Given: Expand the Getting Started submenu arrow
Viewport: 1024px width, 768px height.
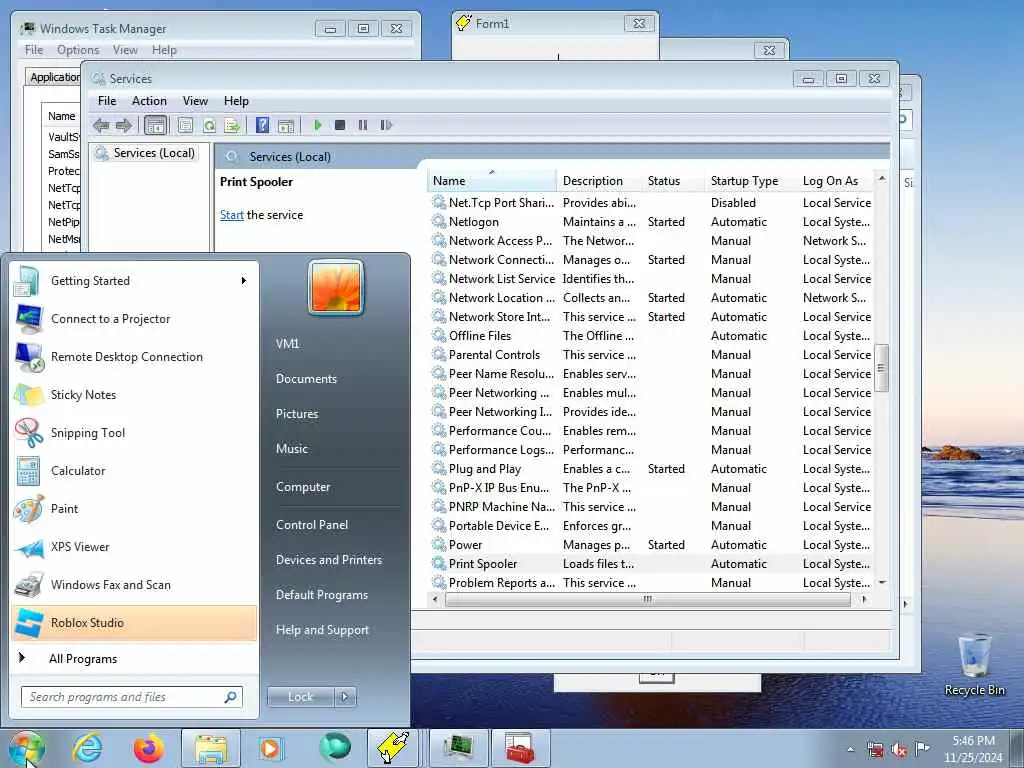Looking at the screenshot, I should click(244, 281).
